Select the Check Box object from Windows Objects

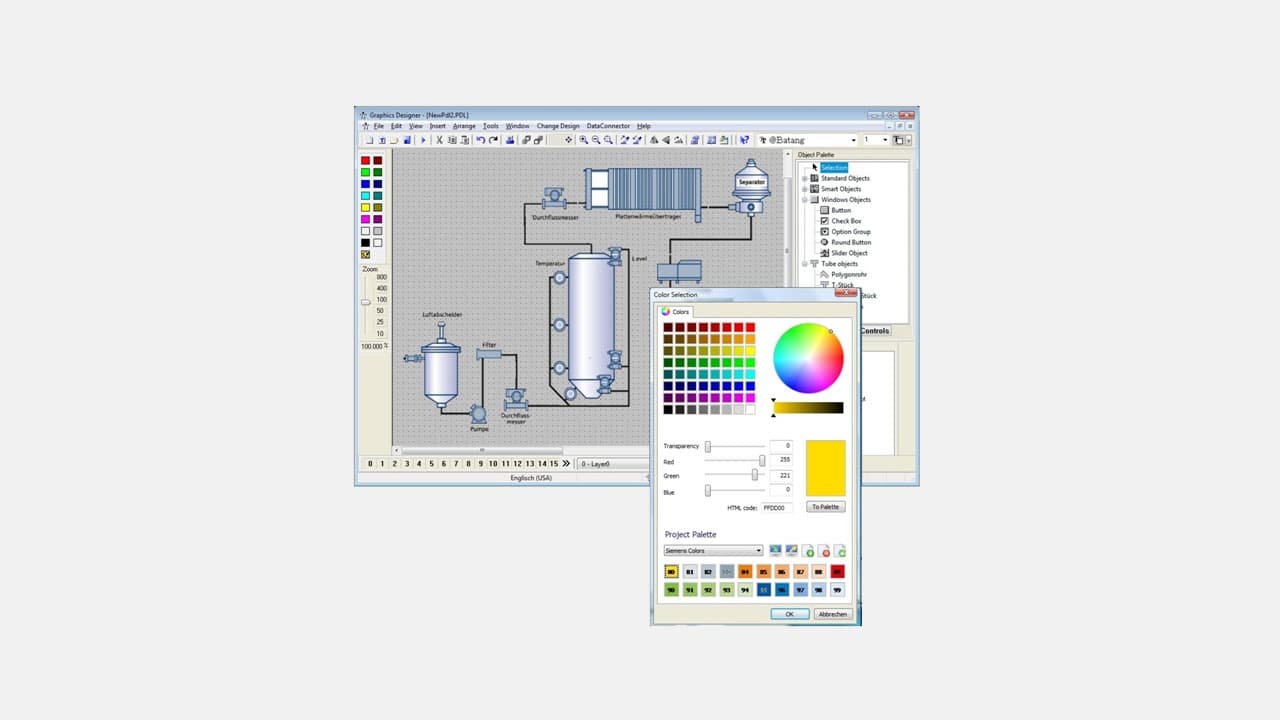point(847,220)
